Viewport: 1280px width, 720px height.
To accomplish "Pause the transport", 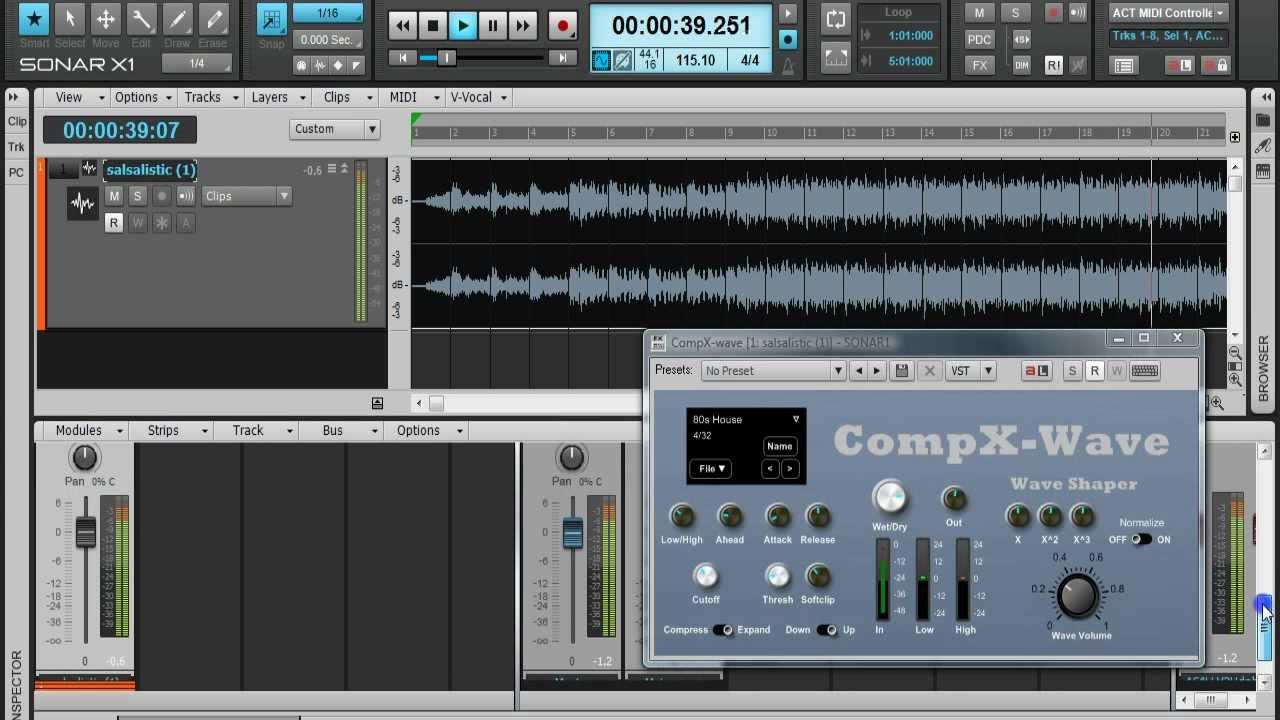I will point(492,26).
